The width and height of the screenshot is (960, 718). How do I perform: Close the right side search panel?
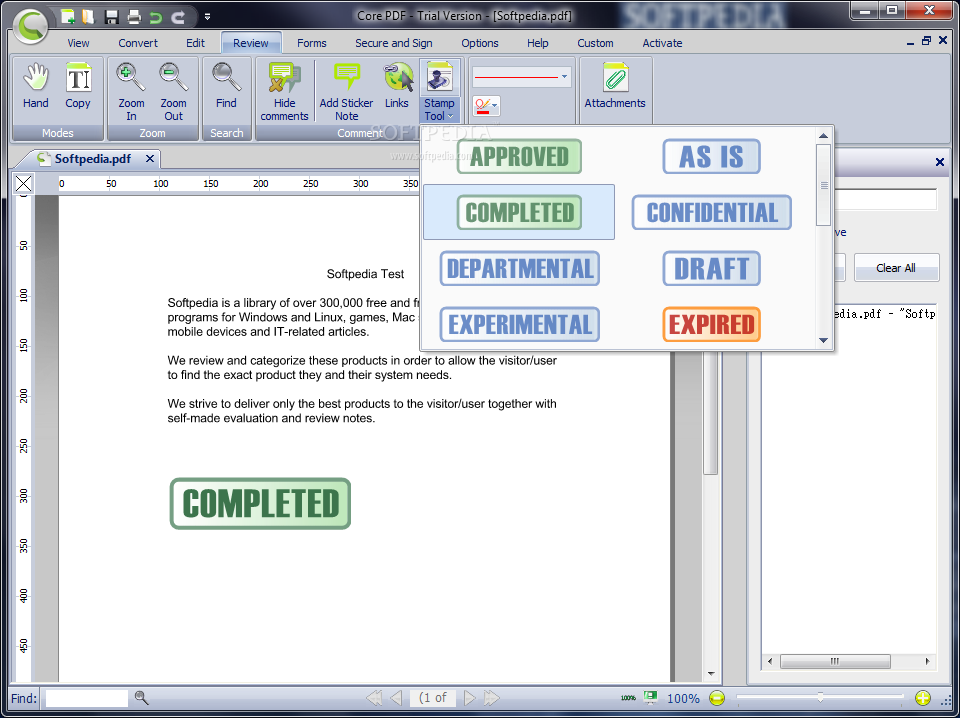940,162
